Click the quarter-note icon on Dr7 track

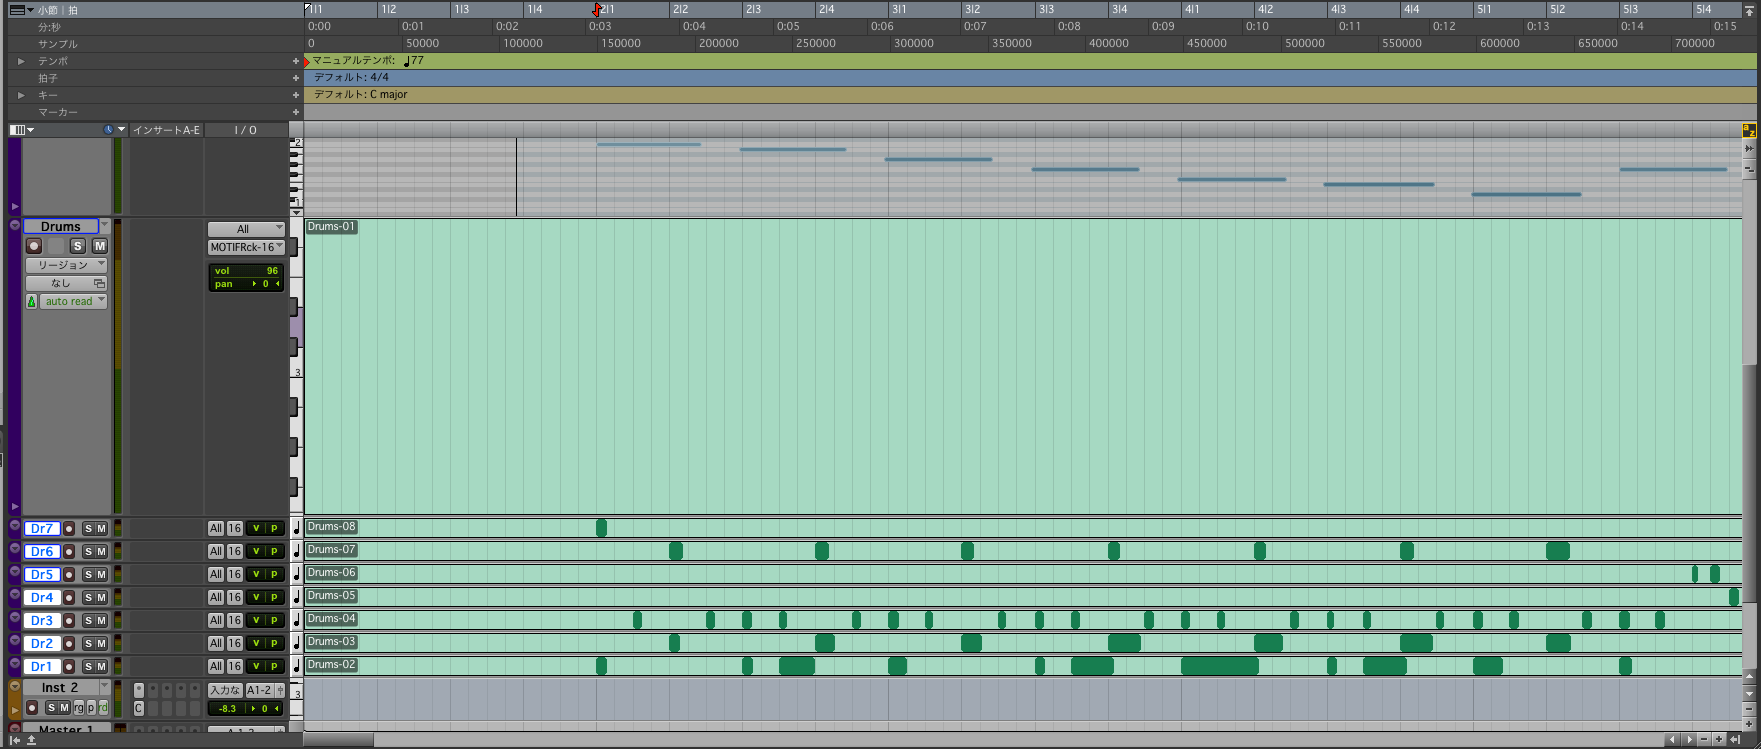tap(297, 528)
